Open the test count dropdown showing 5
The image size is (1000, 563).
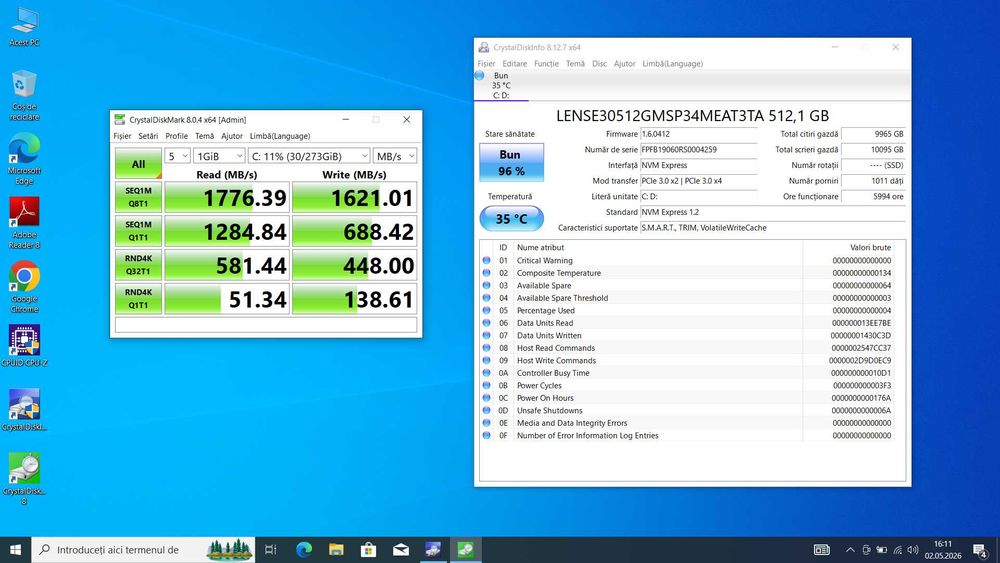177,156
